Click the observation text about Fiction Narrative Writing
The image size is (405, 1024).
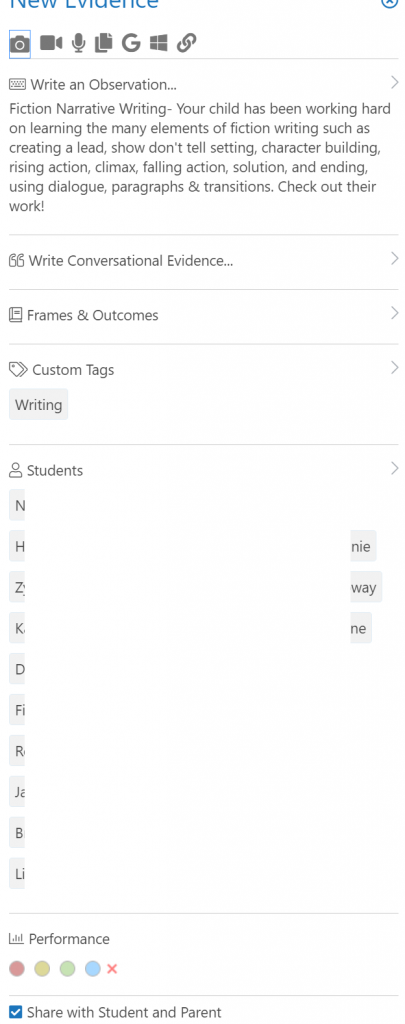(x=202, y=157)
